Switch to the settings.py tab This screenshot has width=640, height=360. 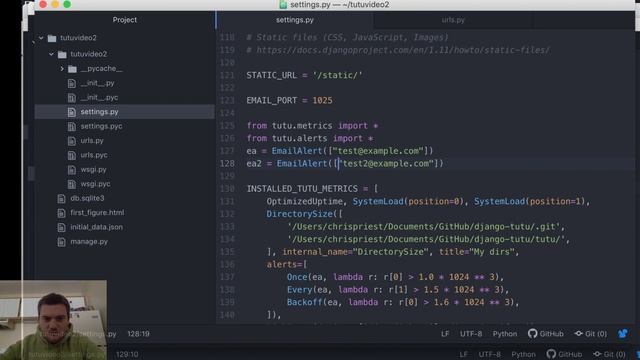pyautogui.click(x=294, y=20)
